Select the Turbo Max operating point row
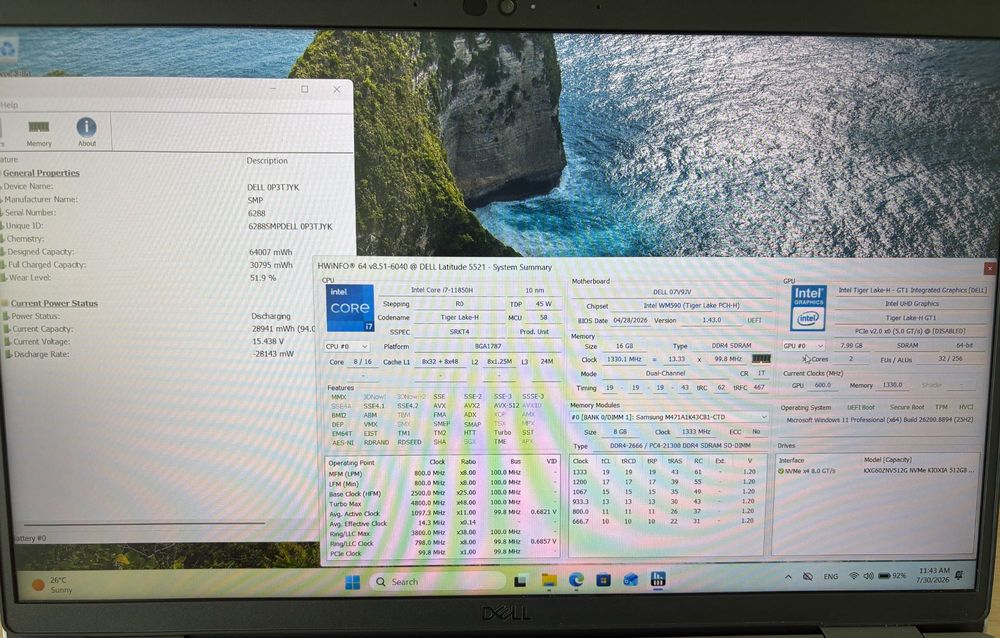Screen dimensions: 1000x638 [x=443, y=503]
